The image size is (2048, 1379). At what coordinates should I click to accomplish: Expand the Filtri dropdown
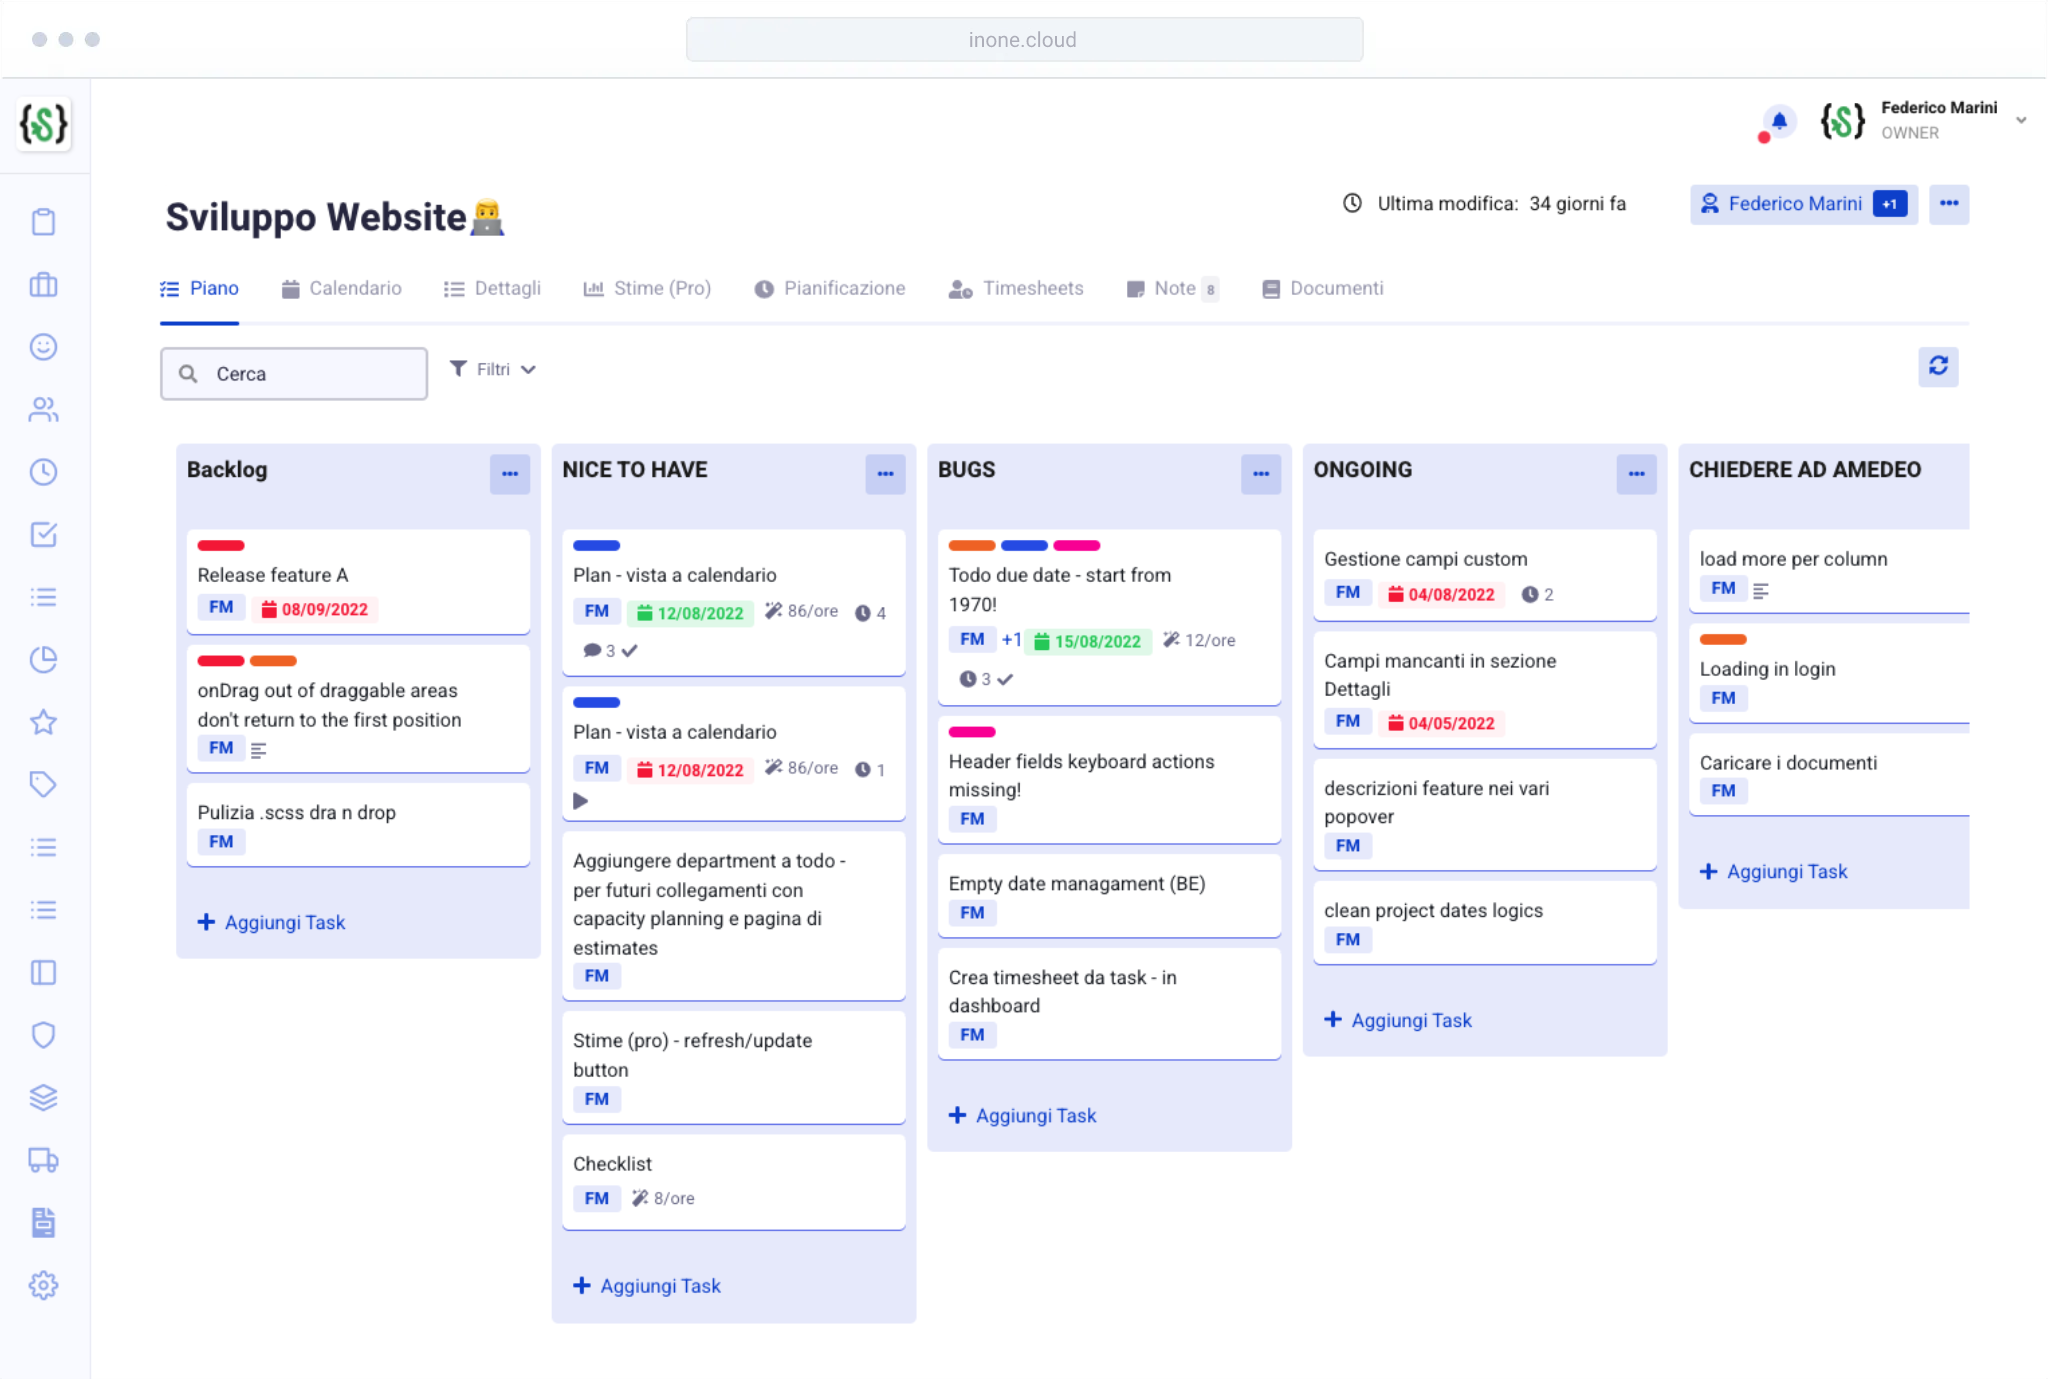click(x=492, y=369)
